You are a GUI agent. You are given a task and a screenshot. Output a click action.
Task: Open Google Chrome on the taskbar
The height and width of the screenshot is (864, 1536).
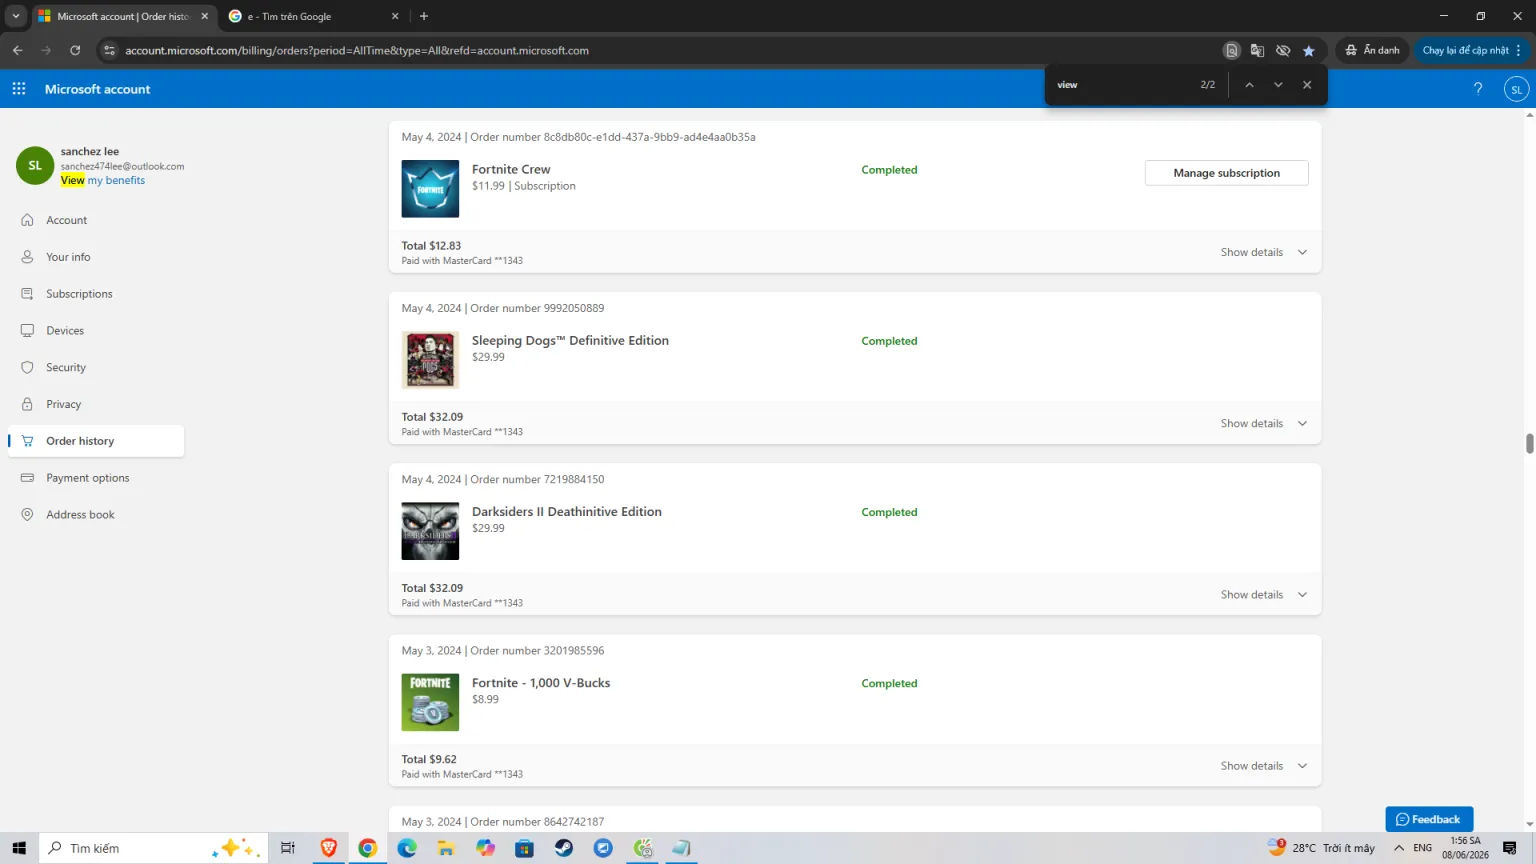[368, 848]
